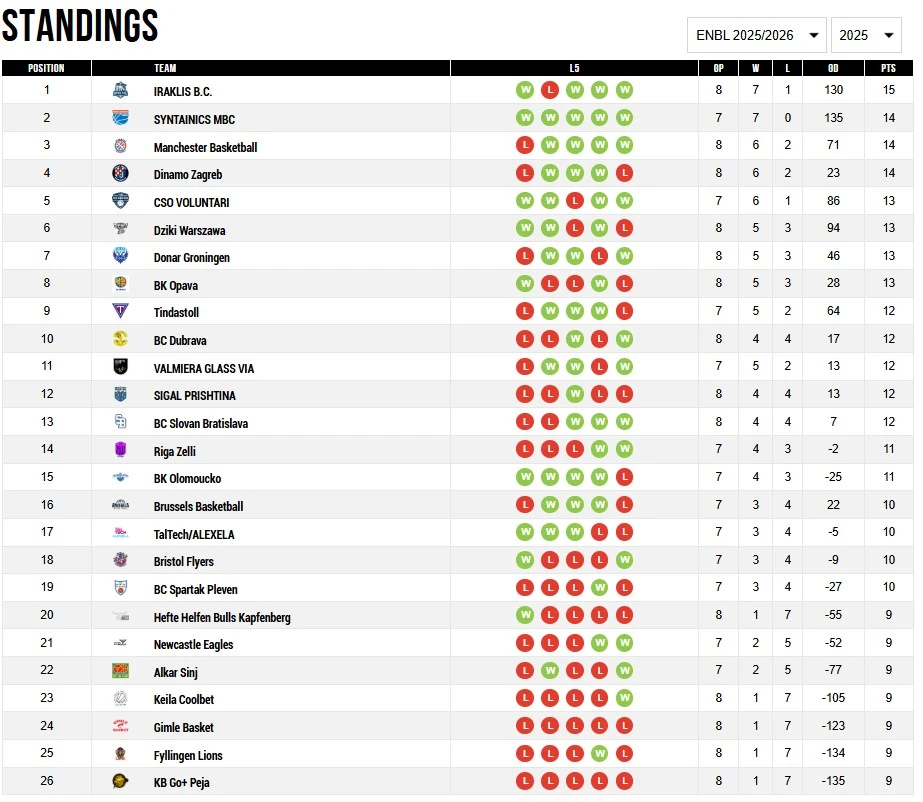
Task: Open the 2025 season dropdown
Action: coord(866,34)
